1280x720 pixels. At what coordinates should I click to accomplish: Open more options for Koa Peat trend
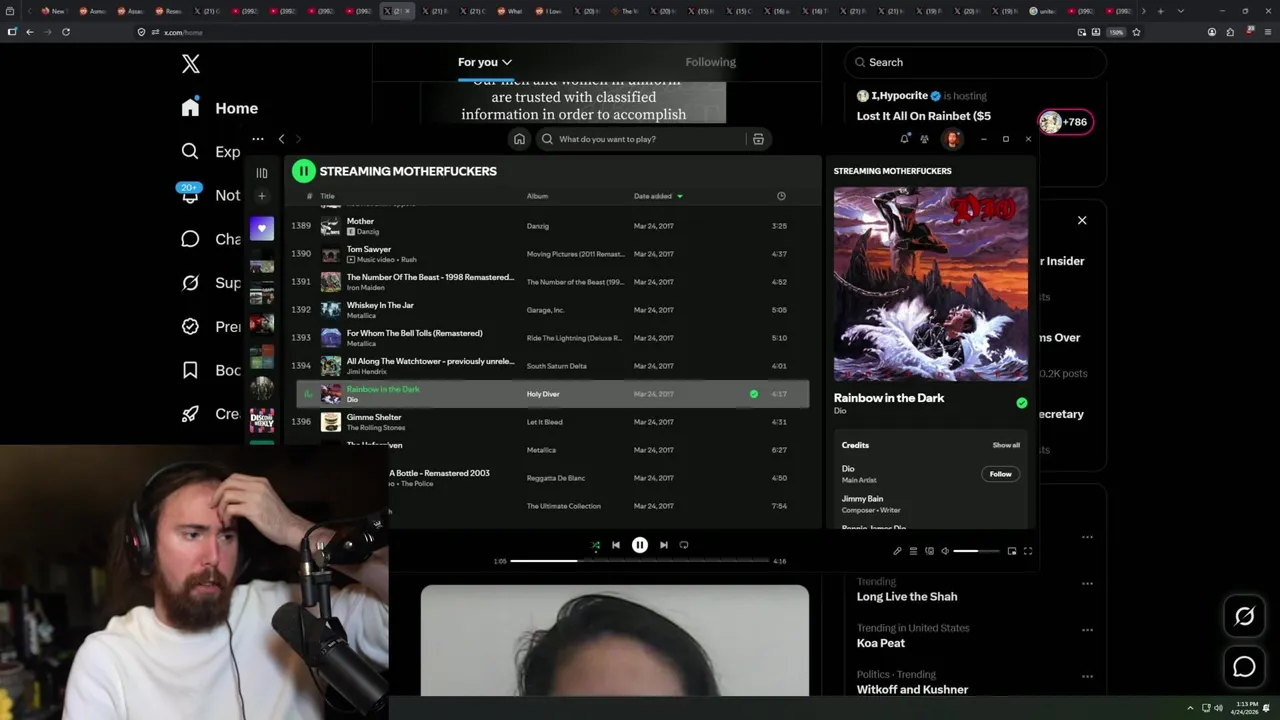(x=1087, y=630)
